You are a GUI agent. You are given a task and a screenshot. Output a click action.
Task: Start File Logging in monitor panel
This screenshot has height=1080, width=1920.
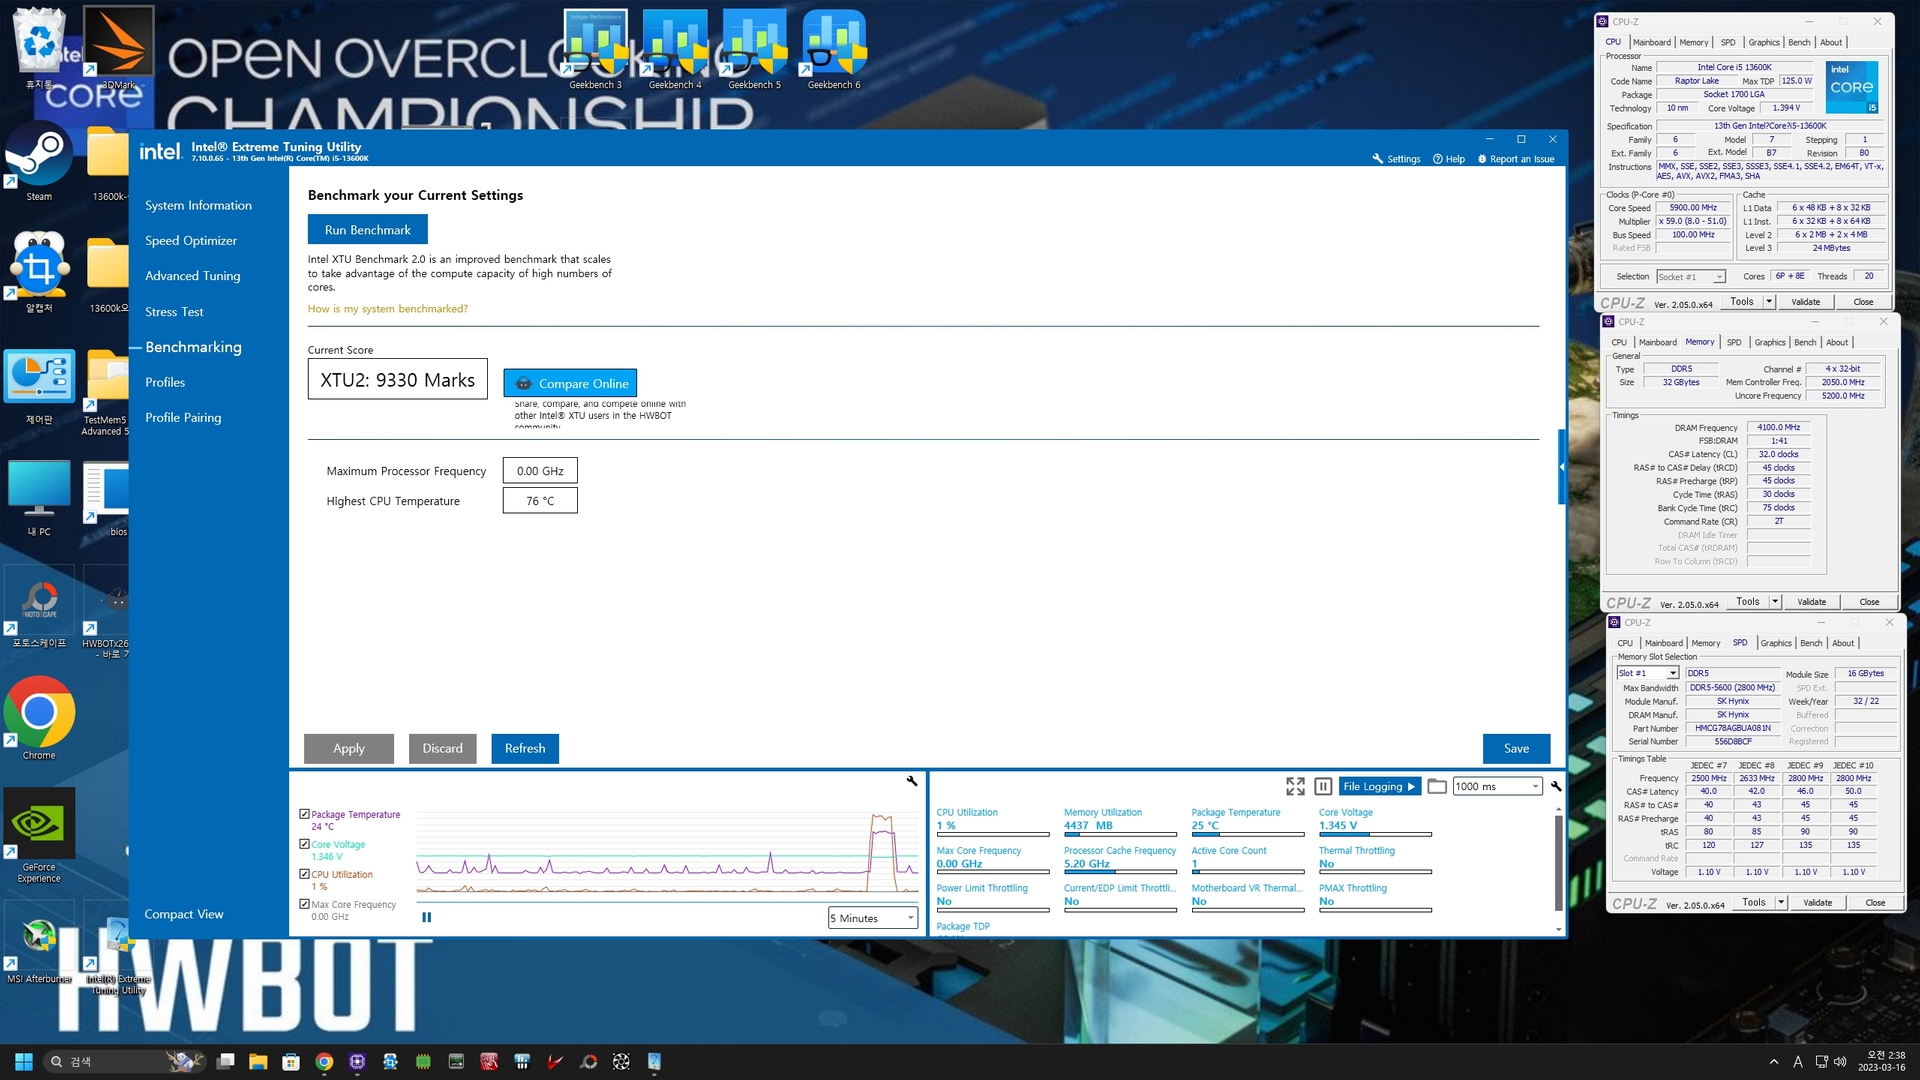click(1380, 786)
